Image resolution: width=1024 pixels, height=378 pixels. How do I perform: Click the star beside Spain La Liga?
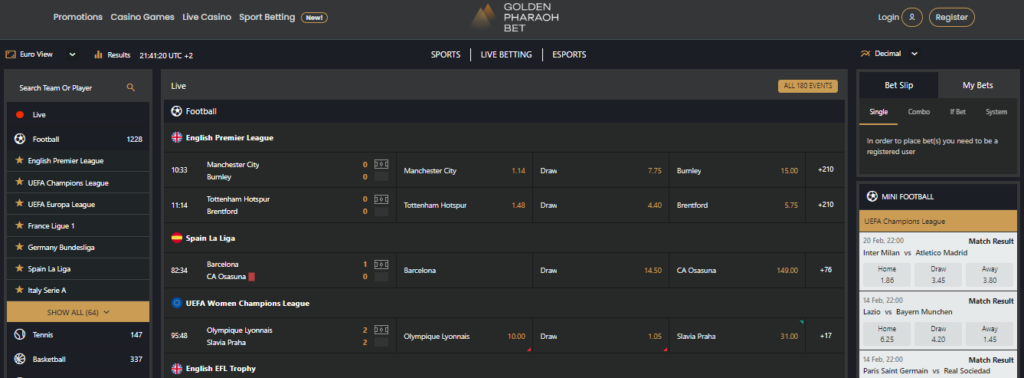[19, 268]
